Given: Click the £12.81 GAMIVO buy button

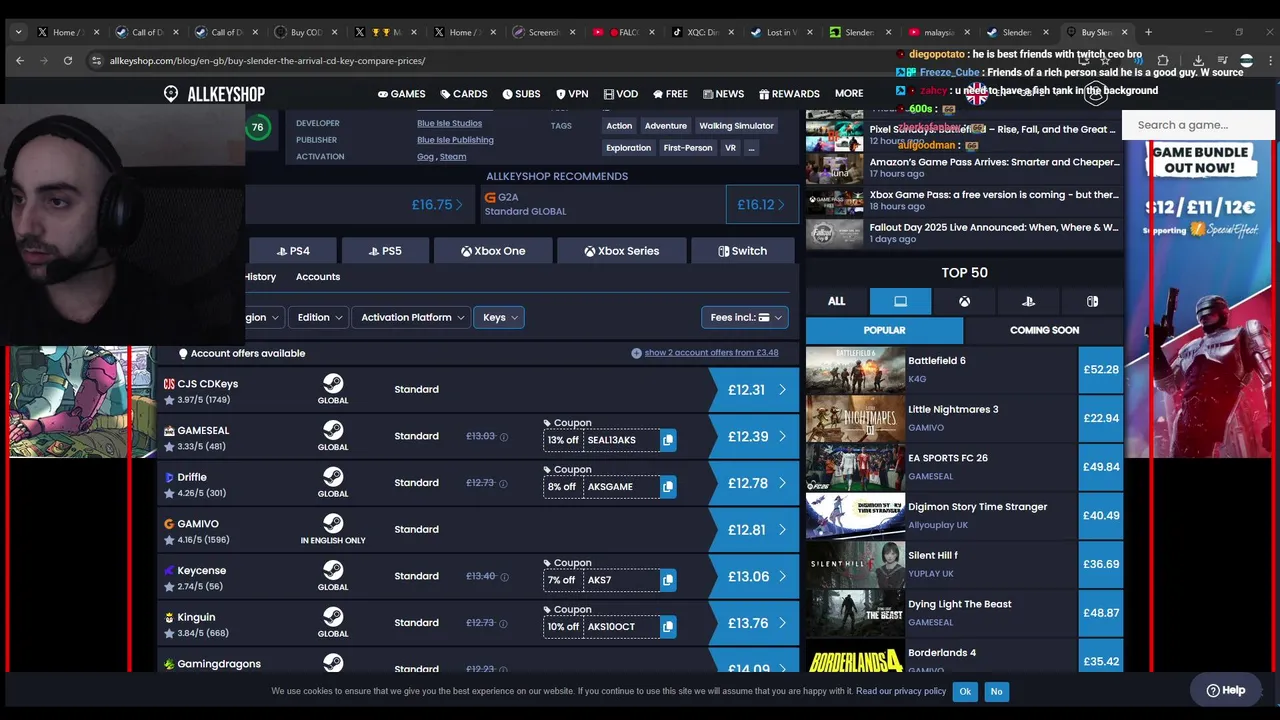Looking at the screenshot, I should coord(754,530).
